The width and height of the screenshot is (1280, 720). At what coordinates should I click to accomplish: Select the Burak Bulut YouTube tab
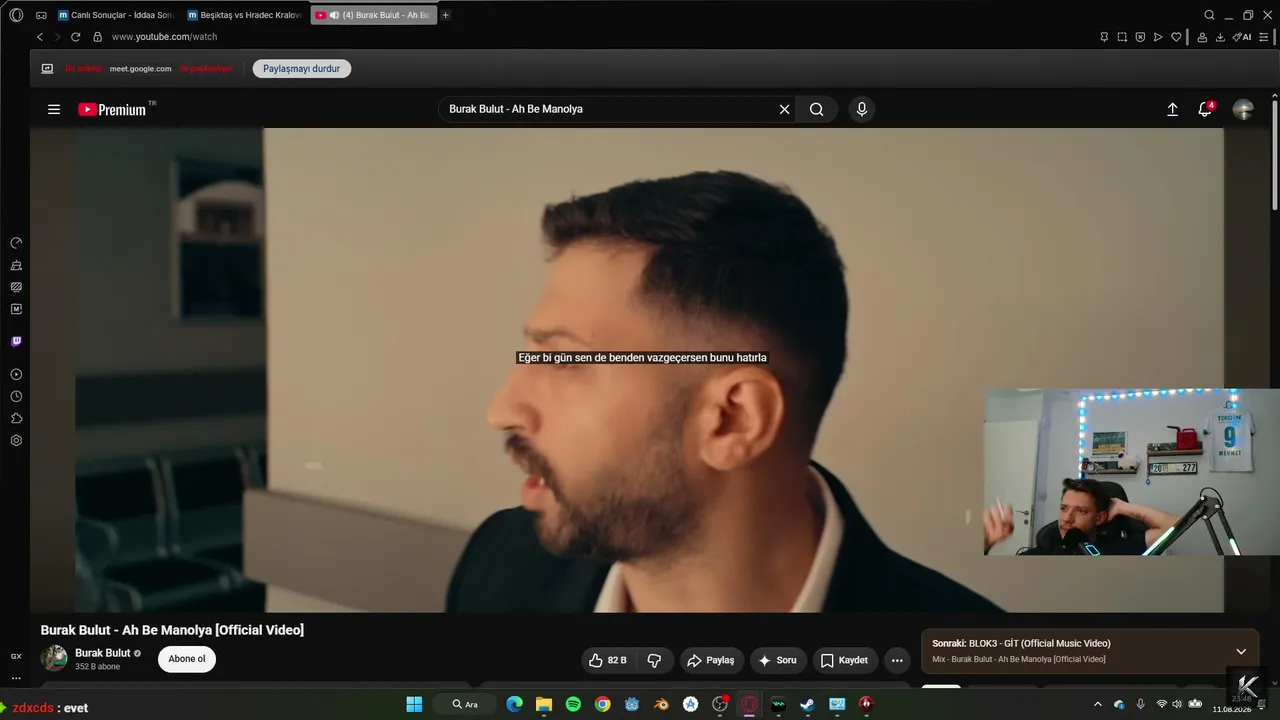(373, 15)
